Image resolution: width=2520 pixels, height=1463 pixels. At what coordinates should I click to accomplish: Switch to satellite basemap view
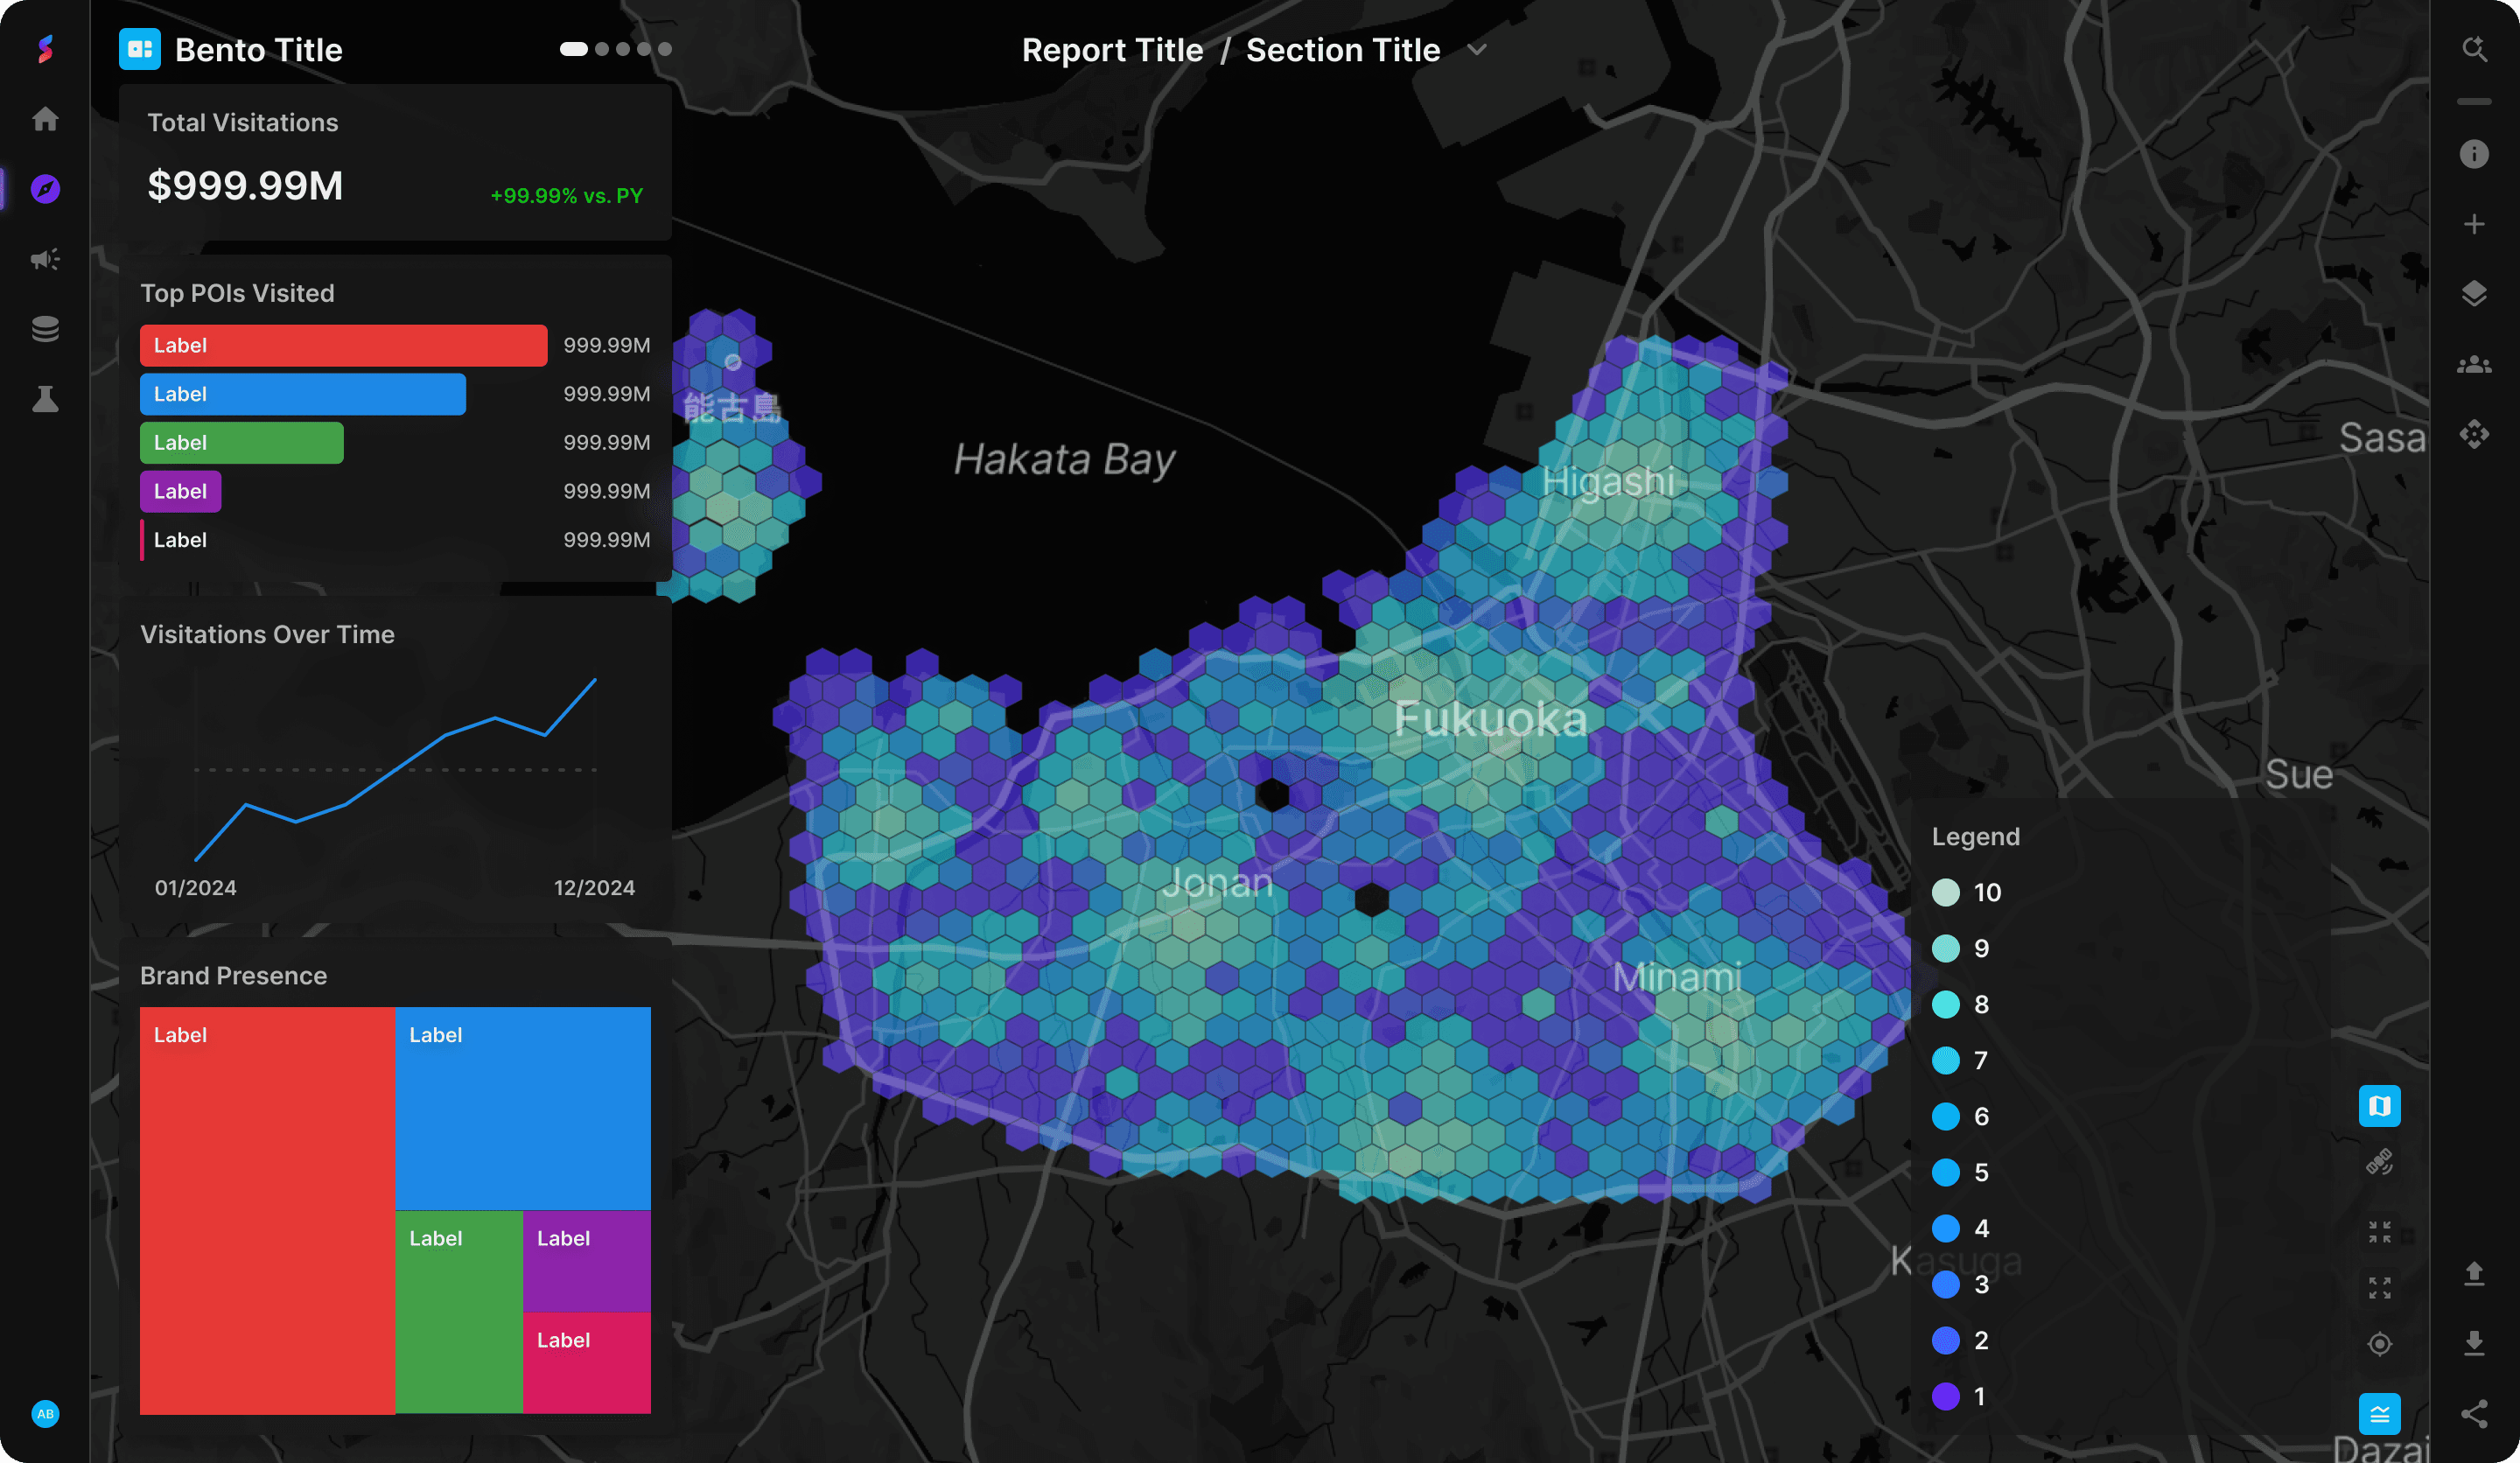pos(2379,1162)
